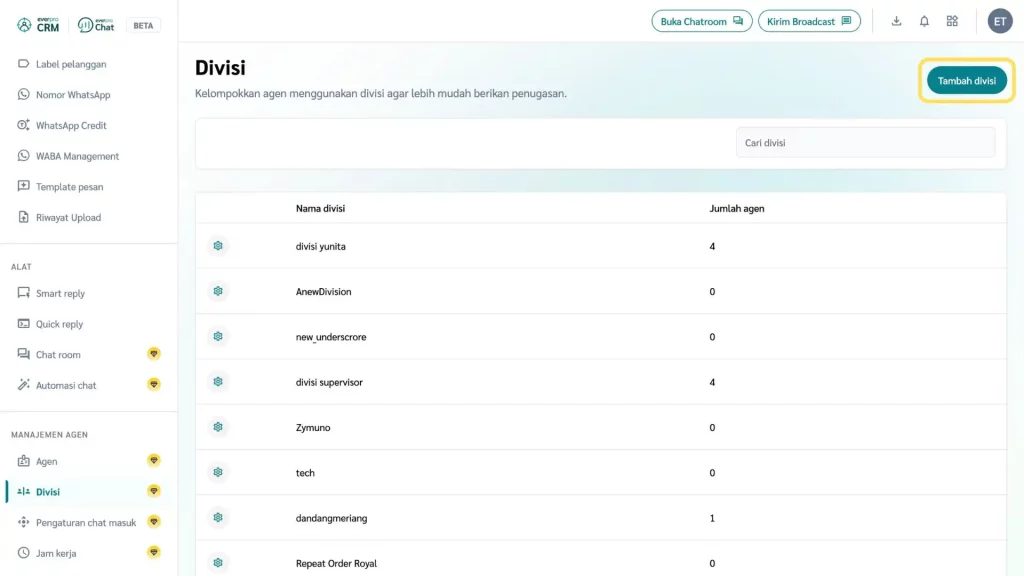
Task: Click the Everpro CRM logo
Action: click(x=38, y=25)
